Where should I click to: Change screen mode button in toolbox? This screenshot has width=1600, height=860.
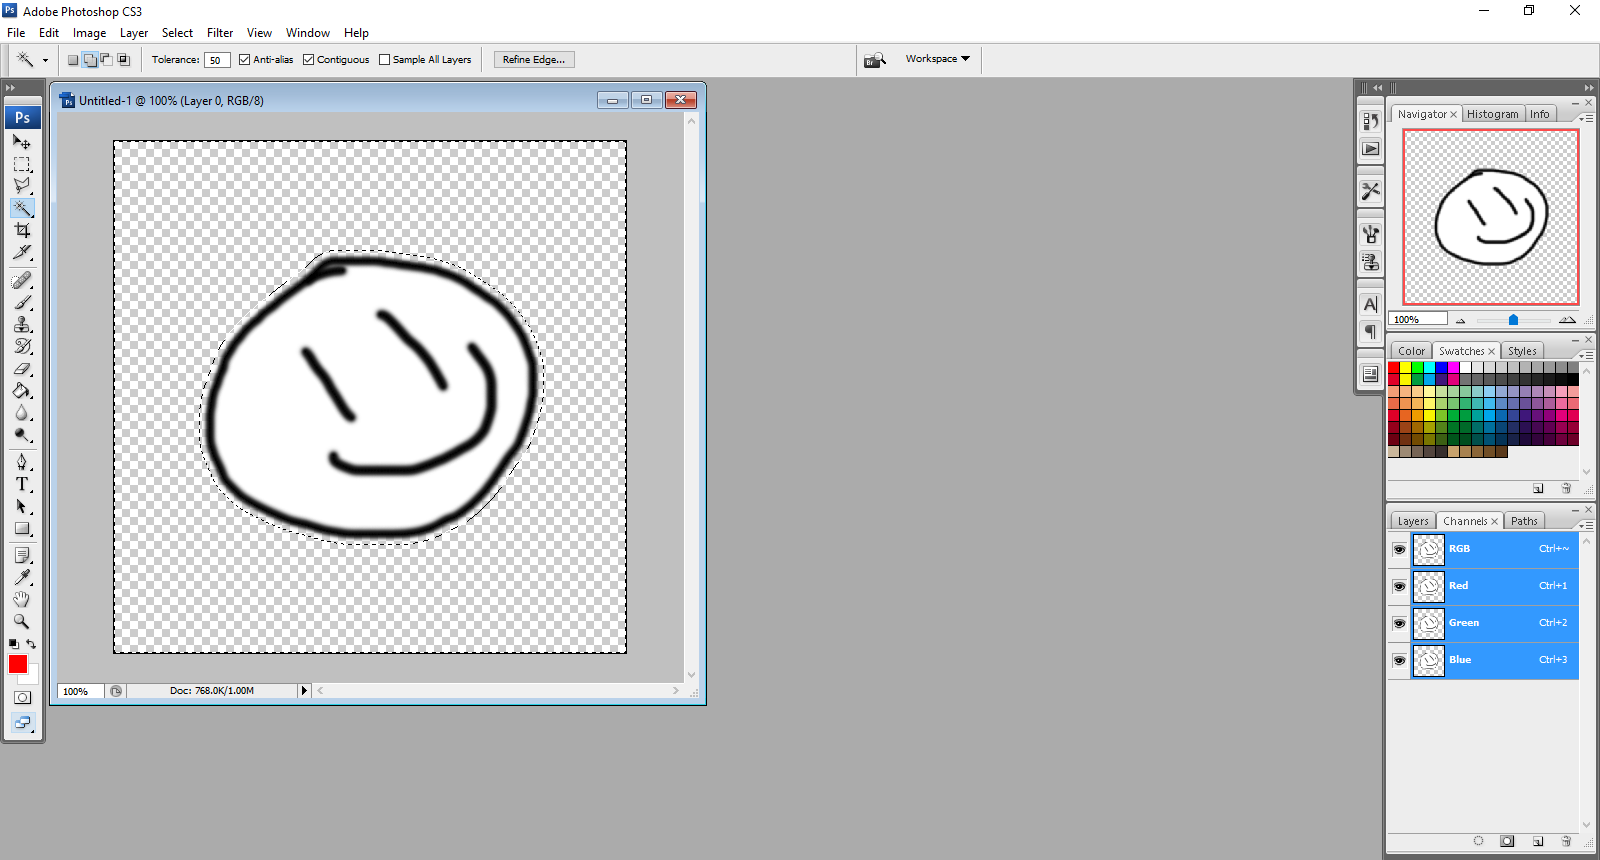click(22, 722)
